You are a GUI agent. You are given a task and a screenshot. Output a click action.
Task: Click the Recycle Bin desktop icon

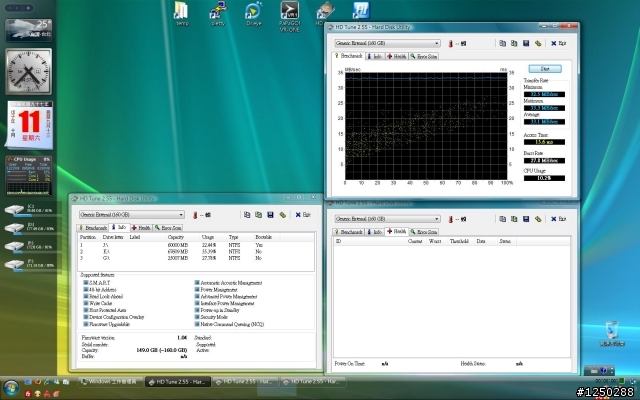tap(612, 333)
